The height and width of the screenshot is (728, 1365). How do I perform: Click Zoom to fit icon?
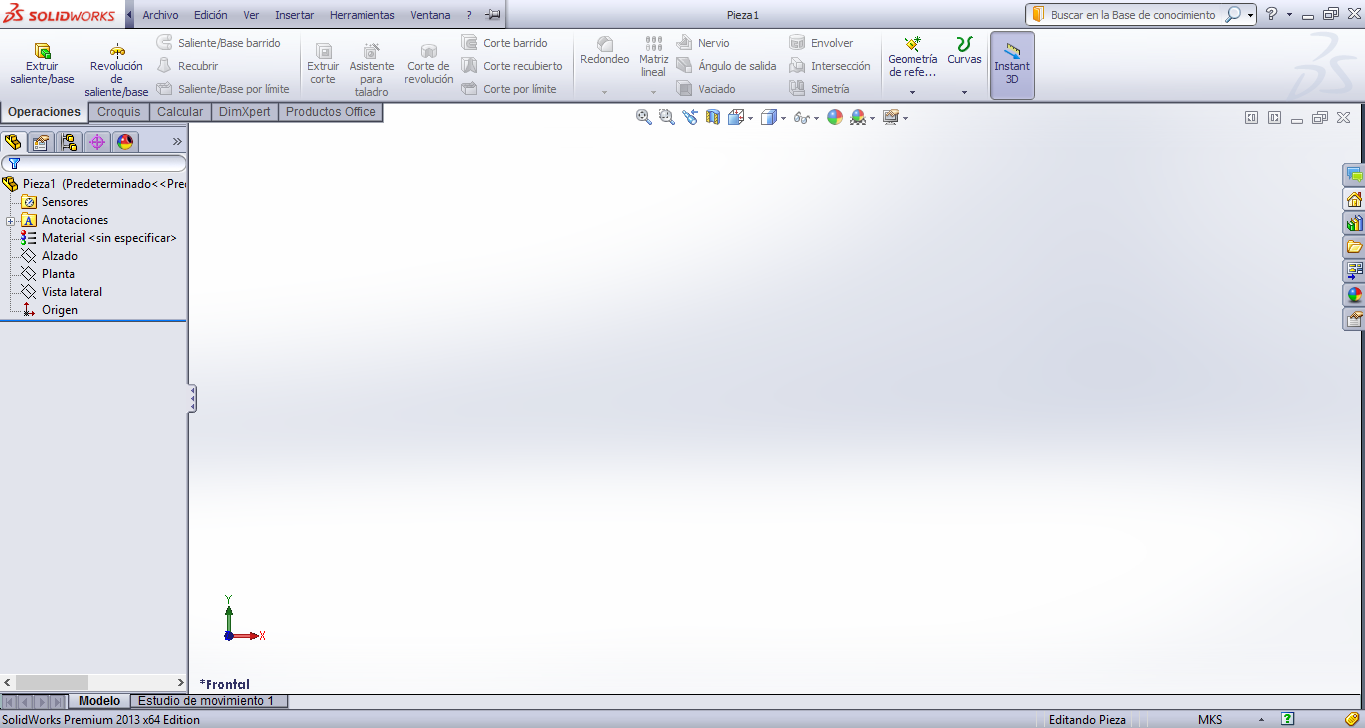pos(644,117)
